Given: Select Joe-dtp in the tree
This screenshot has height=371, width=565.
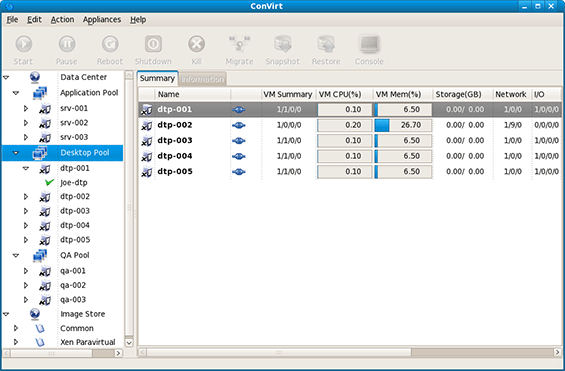Looking at the screenshot, I should click(74, 183).
